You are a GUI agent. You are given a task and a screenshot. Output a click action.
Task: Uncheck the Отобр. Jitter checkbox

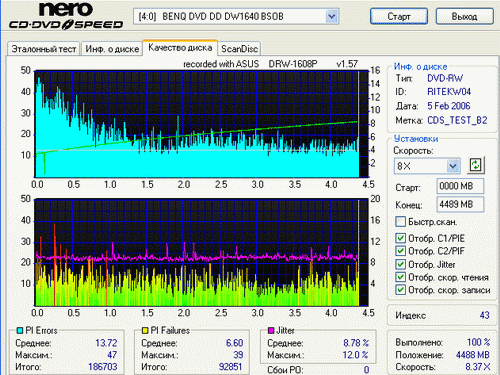(x=400, y=264)
